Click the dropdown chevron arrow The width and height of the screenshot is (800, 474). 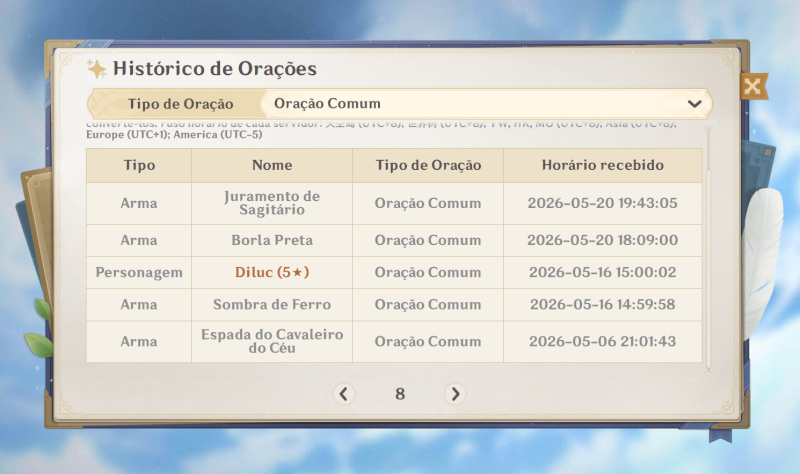694,104
